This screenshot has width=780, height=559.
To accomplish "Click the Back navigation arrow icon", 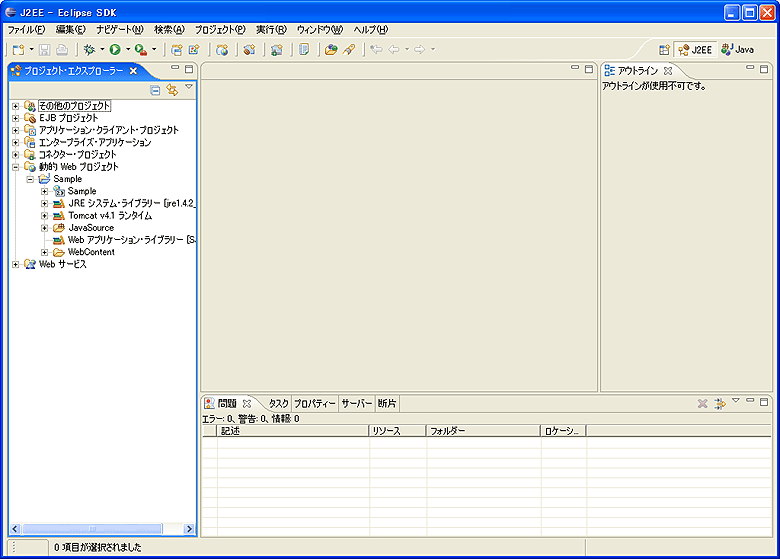I will 394,49.
